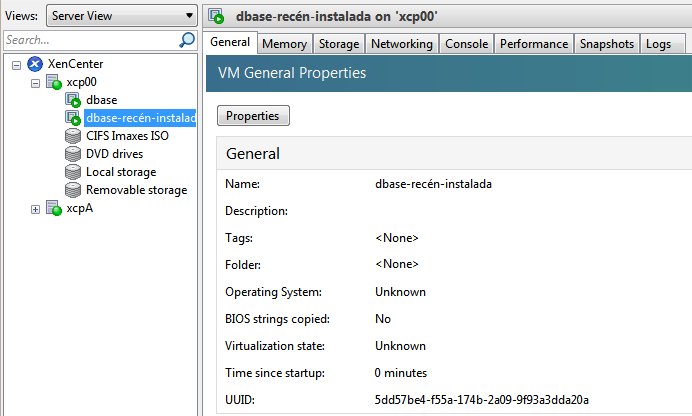This screenshot has width=692, height=416.
Task: Click the Tags: field label
Action: (239, 238)
